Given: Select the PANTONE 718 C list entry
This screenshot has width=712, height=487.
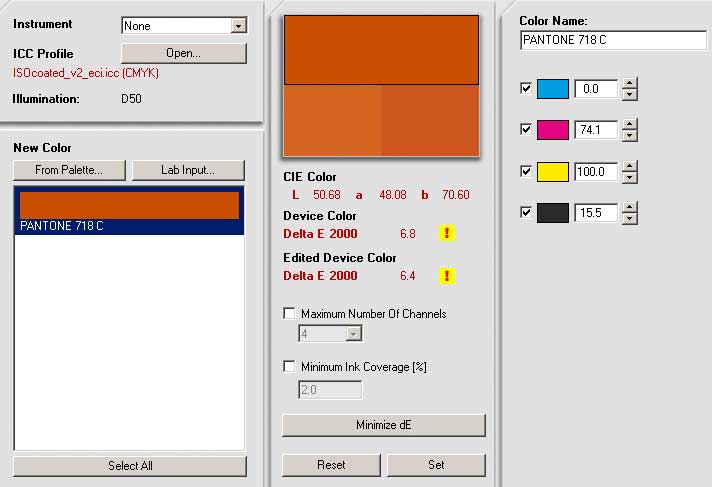Looking at the screenshot, I should pyautogui.click(x=129, y=211).
